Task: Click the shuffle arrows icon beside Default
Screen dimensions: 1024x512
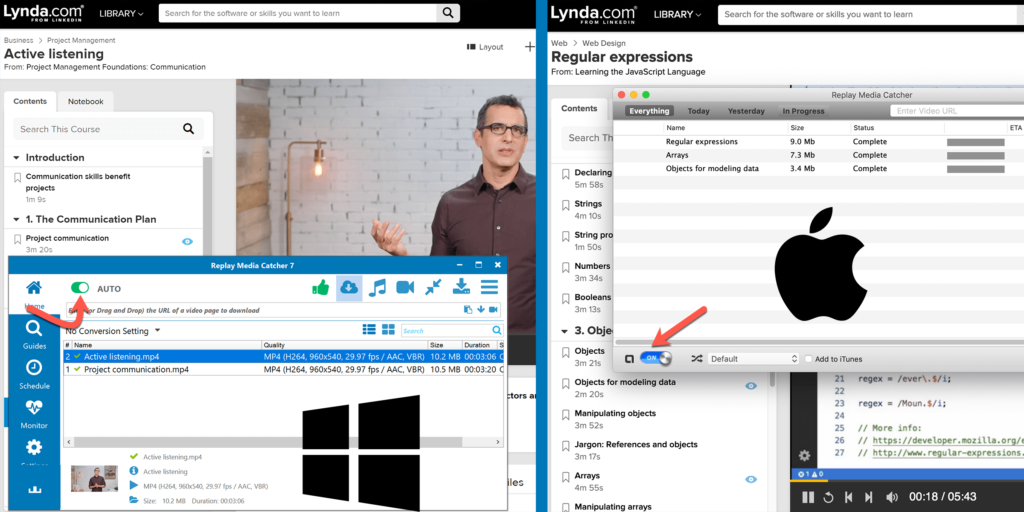Action: click(697, 359)
